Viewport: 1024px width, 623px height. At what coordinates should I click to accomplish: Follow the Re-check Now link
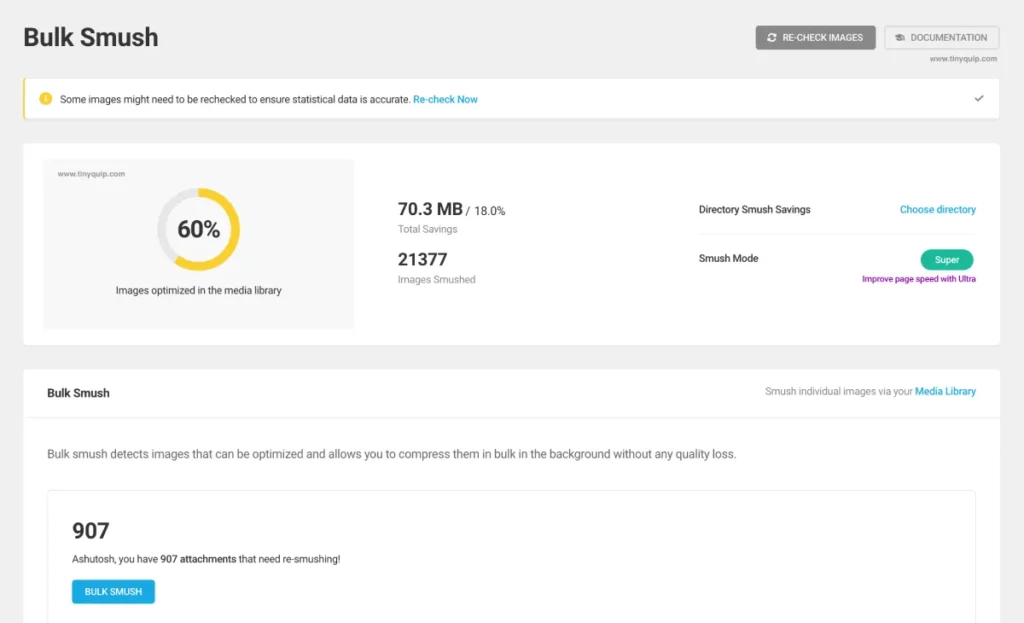tap(445, 99)
